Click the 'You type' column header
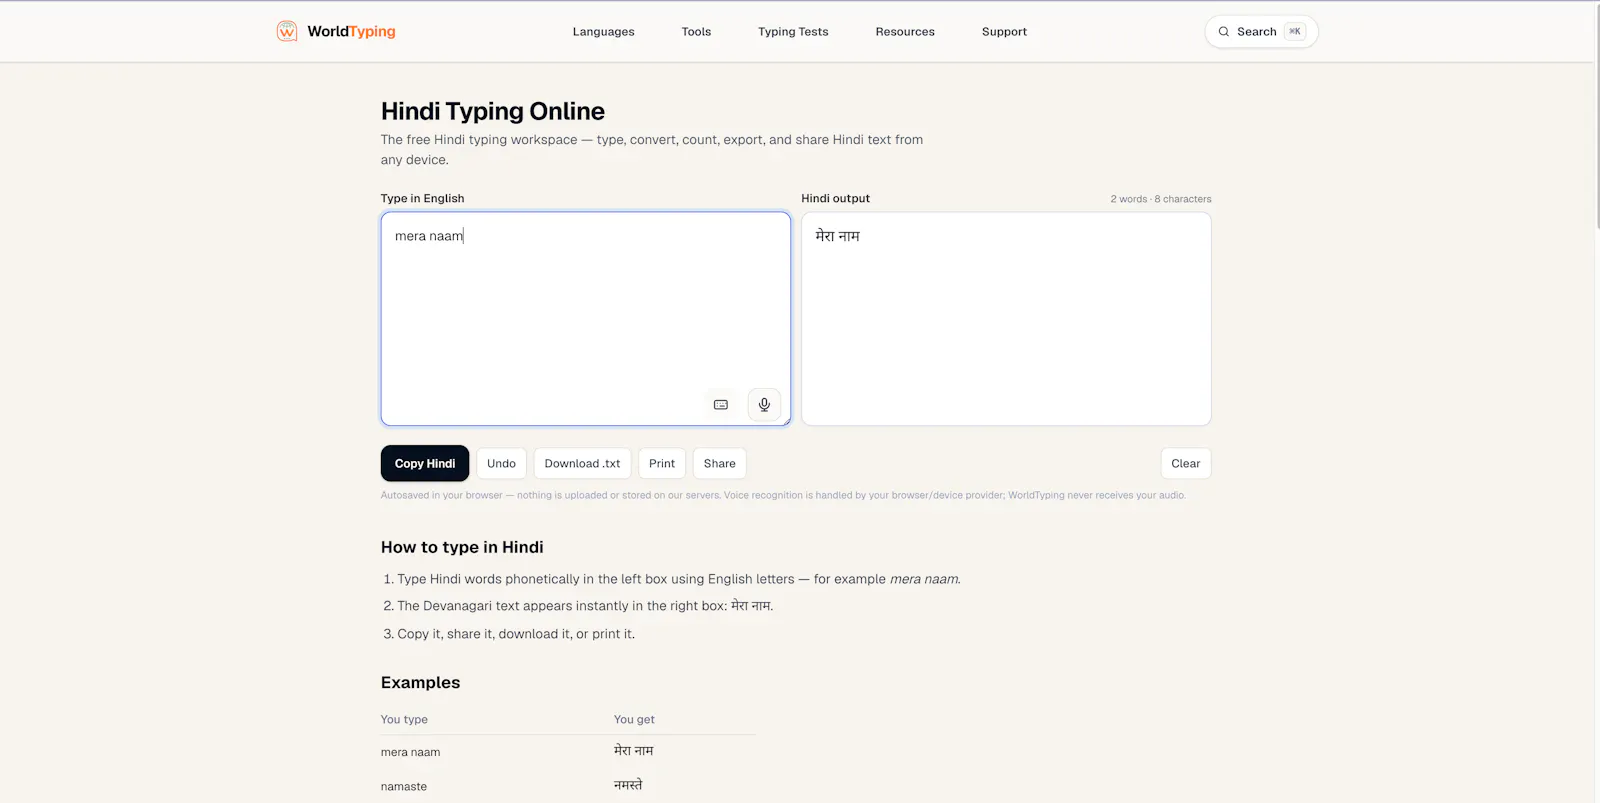This screenshot has width=1600, height=803. coord(404,719)
